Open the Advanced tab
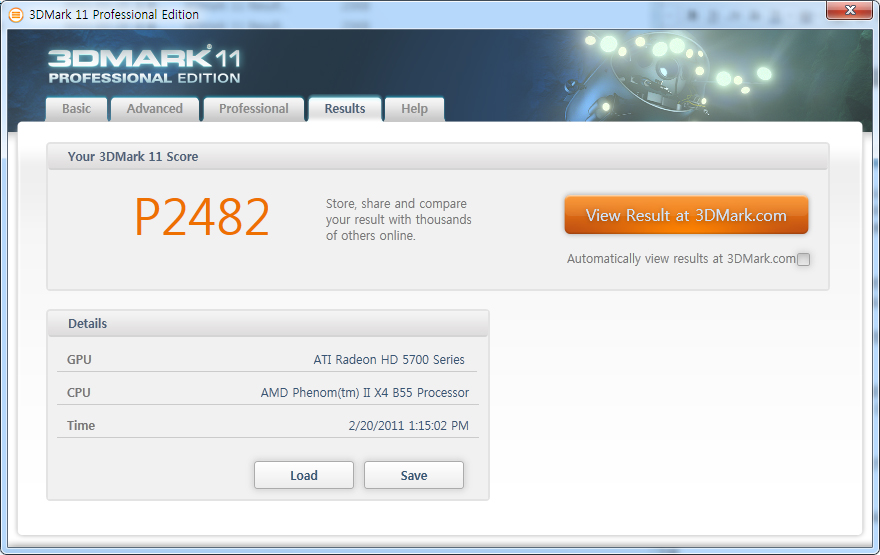The width and height of the screenshot is (880, 555). tap(155, 109)
